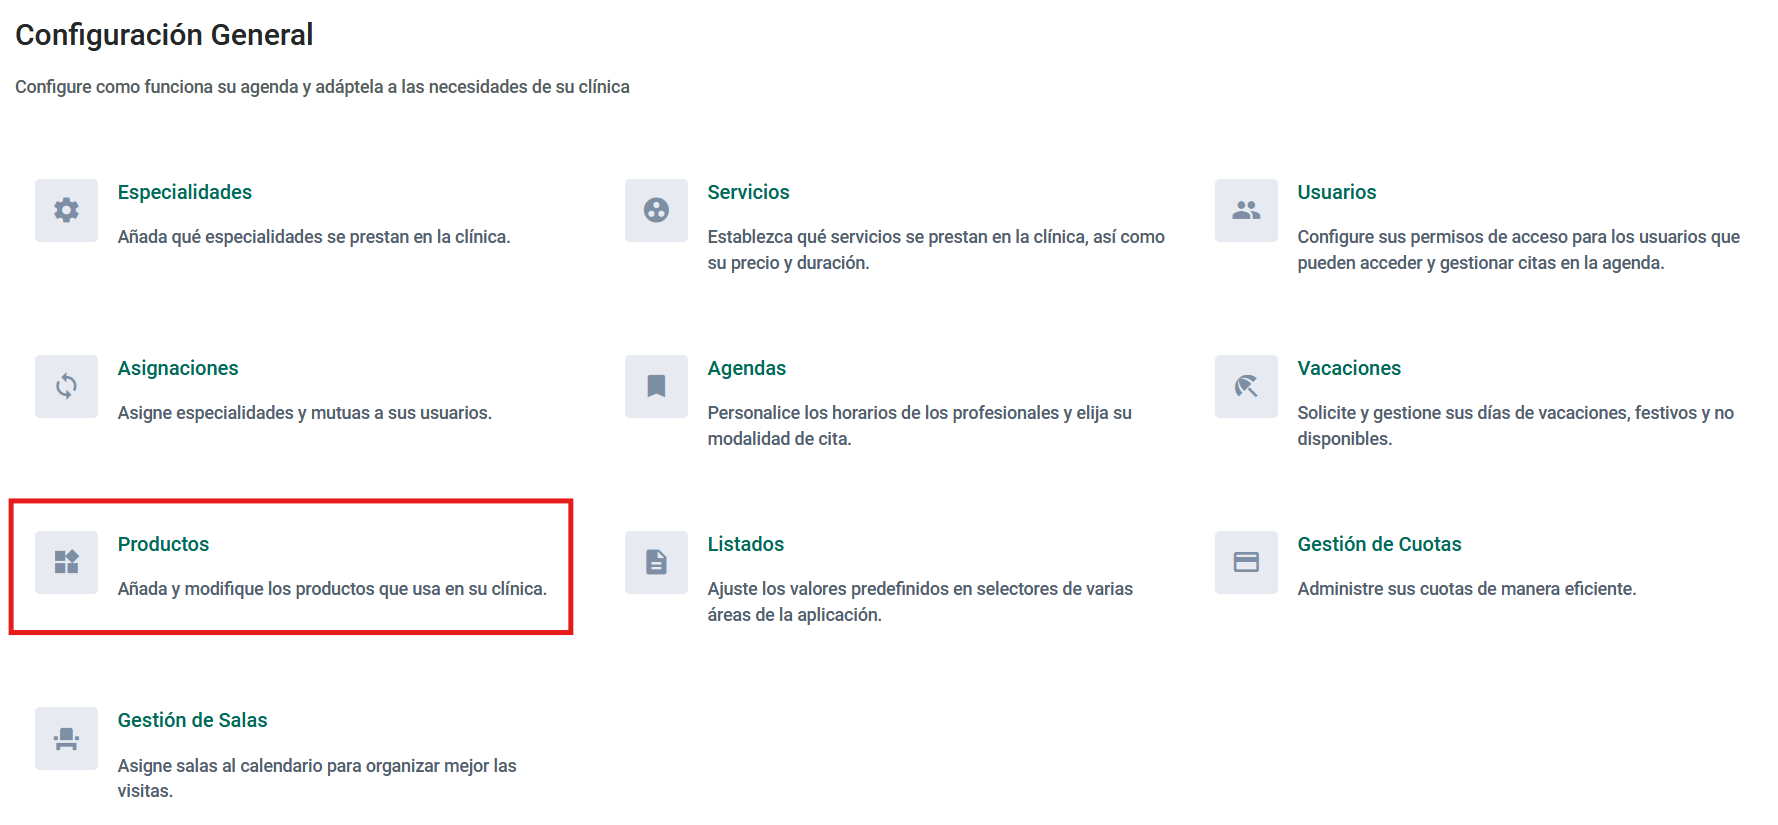Click the Gestión de Salas chair icon
The image size is (1778, 825).
66,738
